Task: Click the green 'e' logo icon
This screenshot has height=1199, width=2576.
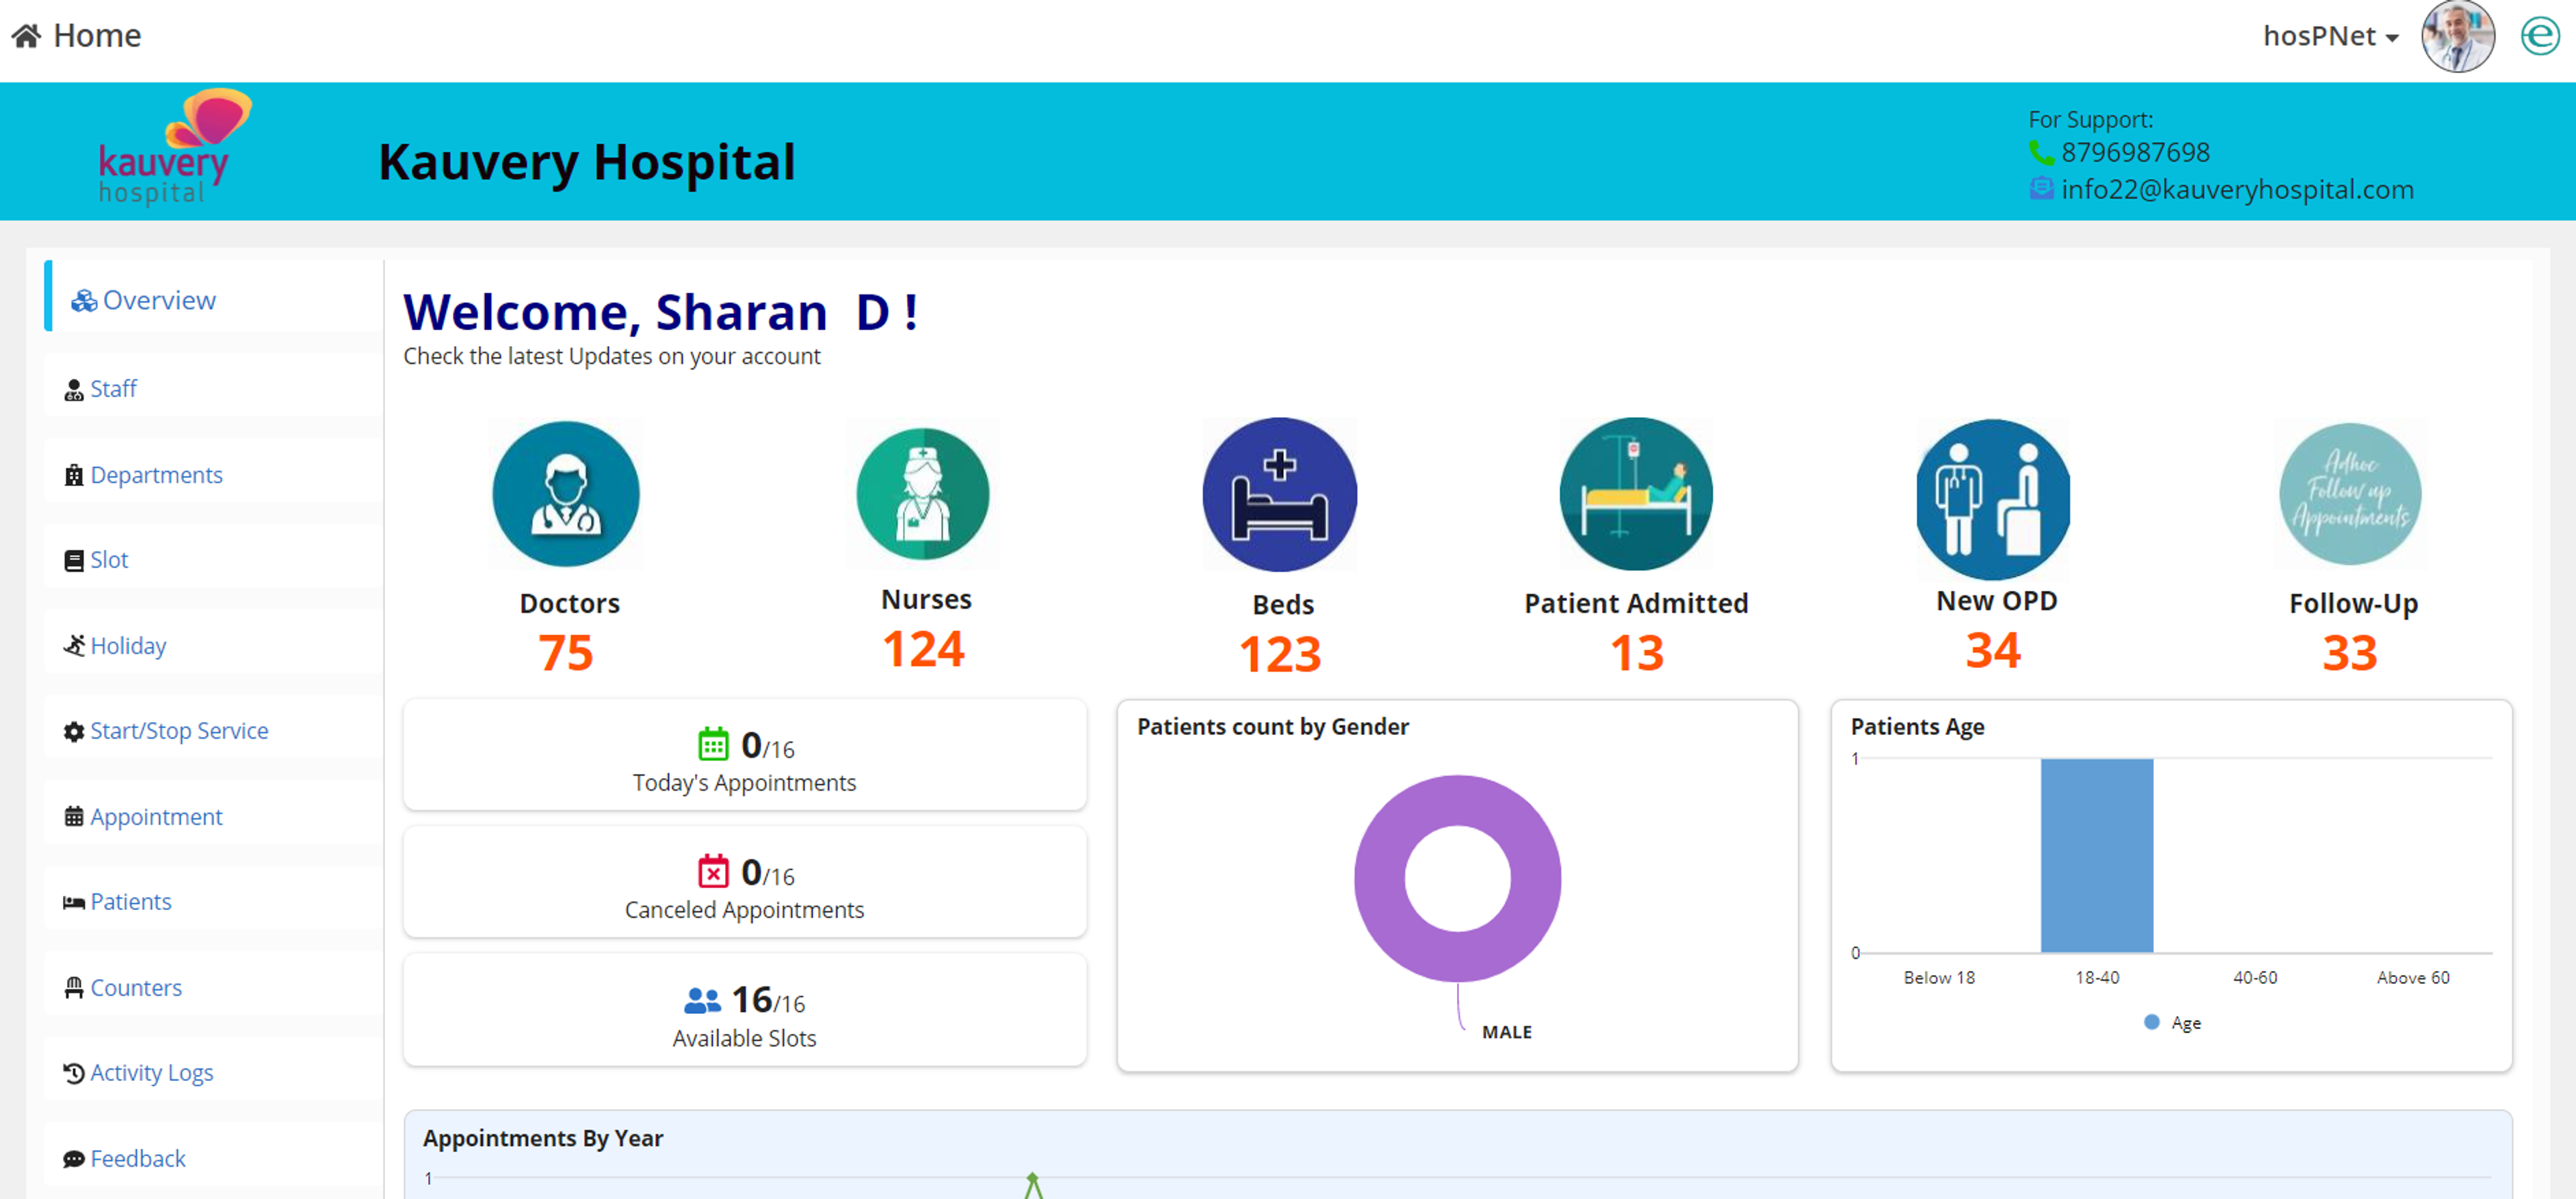Action: click(x=2539, y=36)
